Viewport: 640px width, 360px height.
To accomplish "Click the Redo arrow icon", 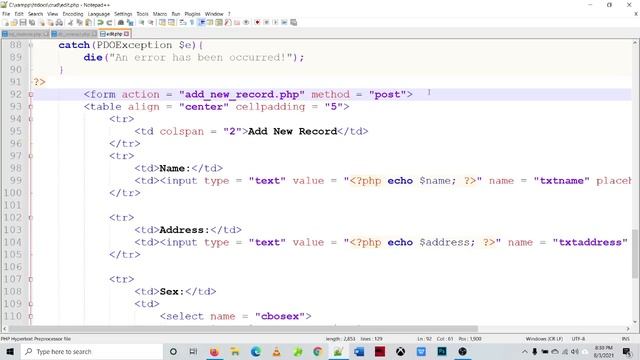I will 109,22.
